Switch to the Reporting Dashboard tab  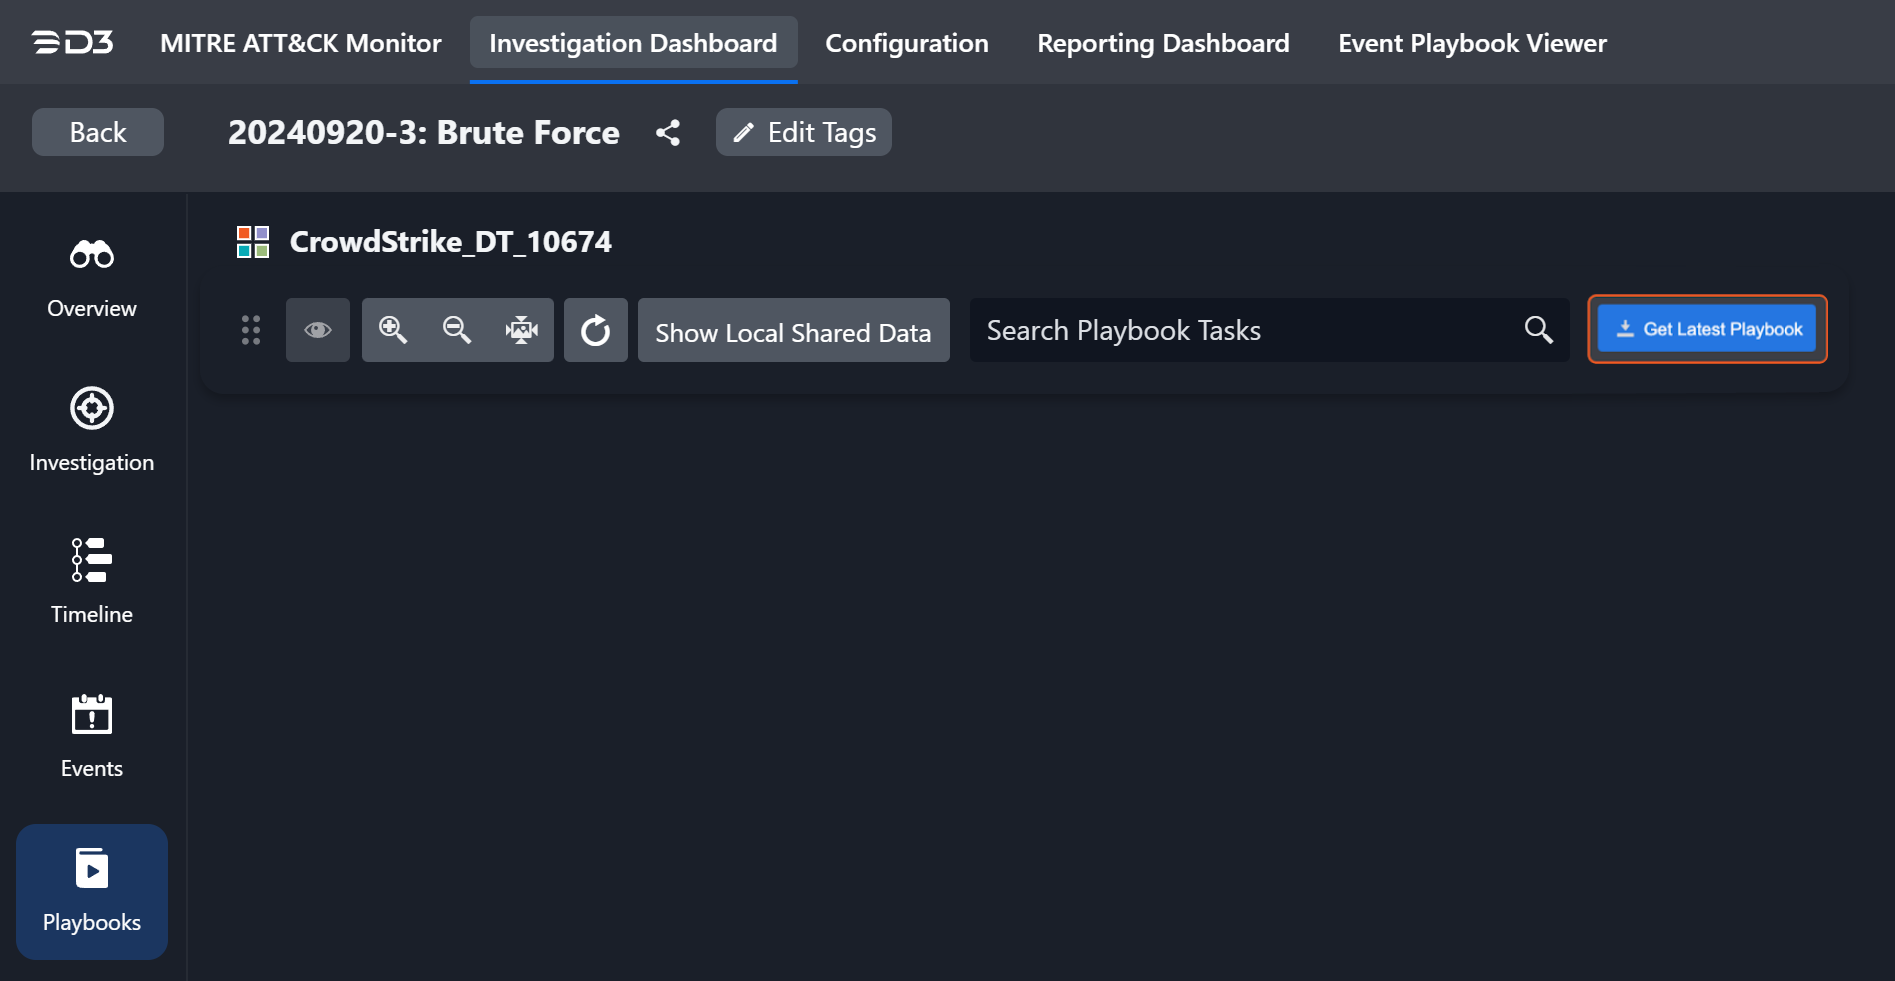[x=1163, y=43]
